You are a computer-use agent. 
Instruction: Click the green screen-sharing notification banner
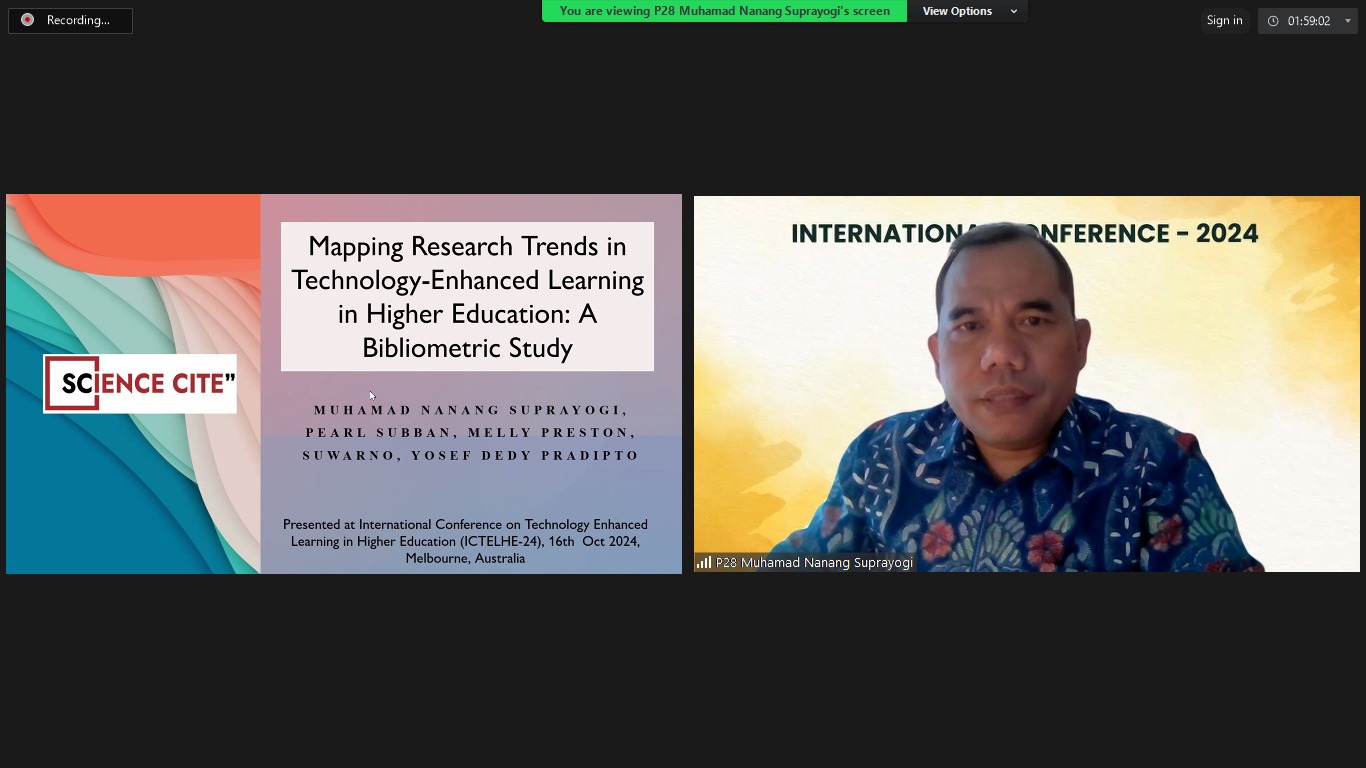click(724, 11)
